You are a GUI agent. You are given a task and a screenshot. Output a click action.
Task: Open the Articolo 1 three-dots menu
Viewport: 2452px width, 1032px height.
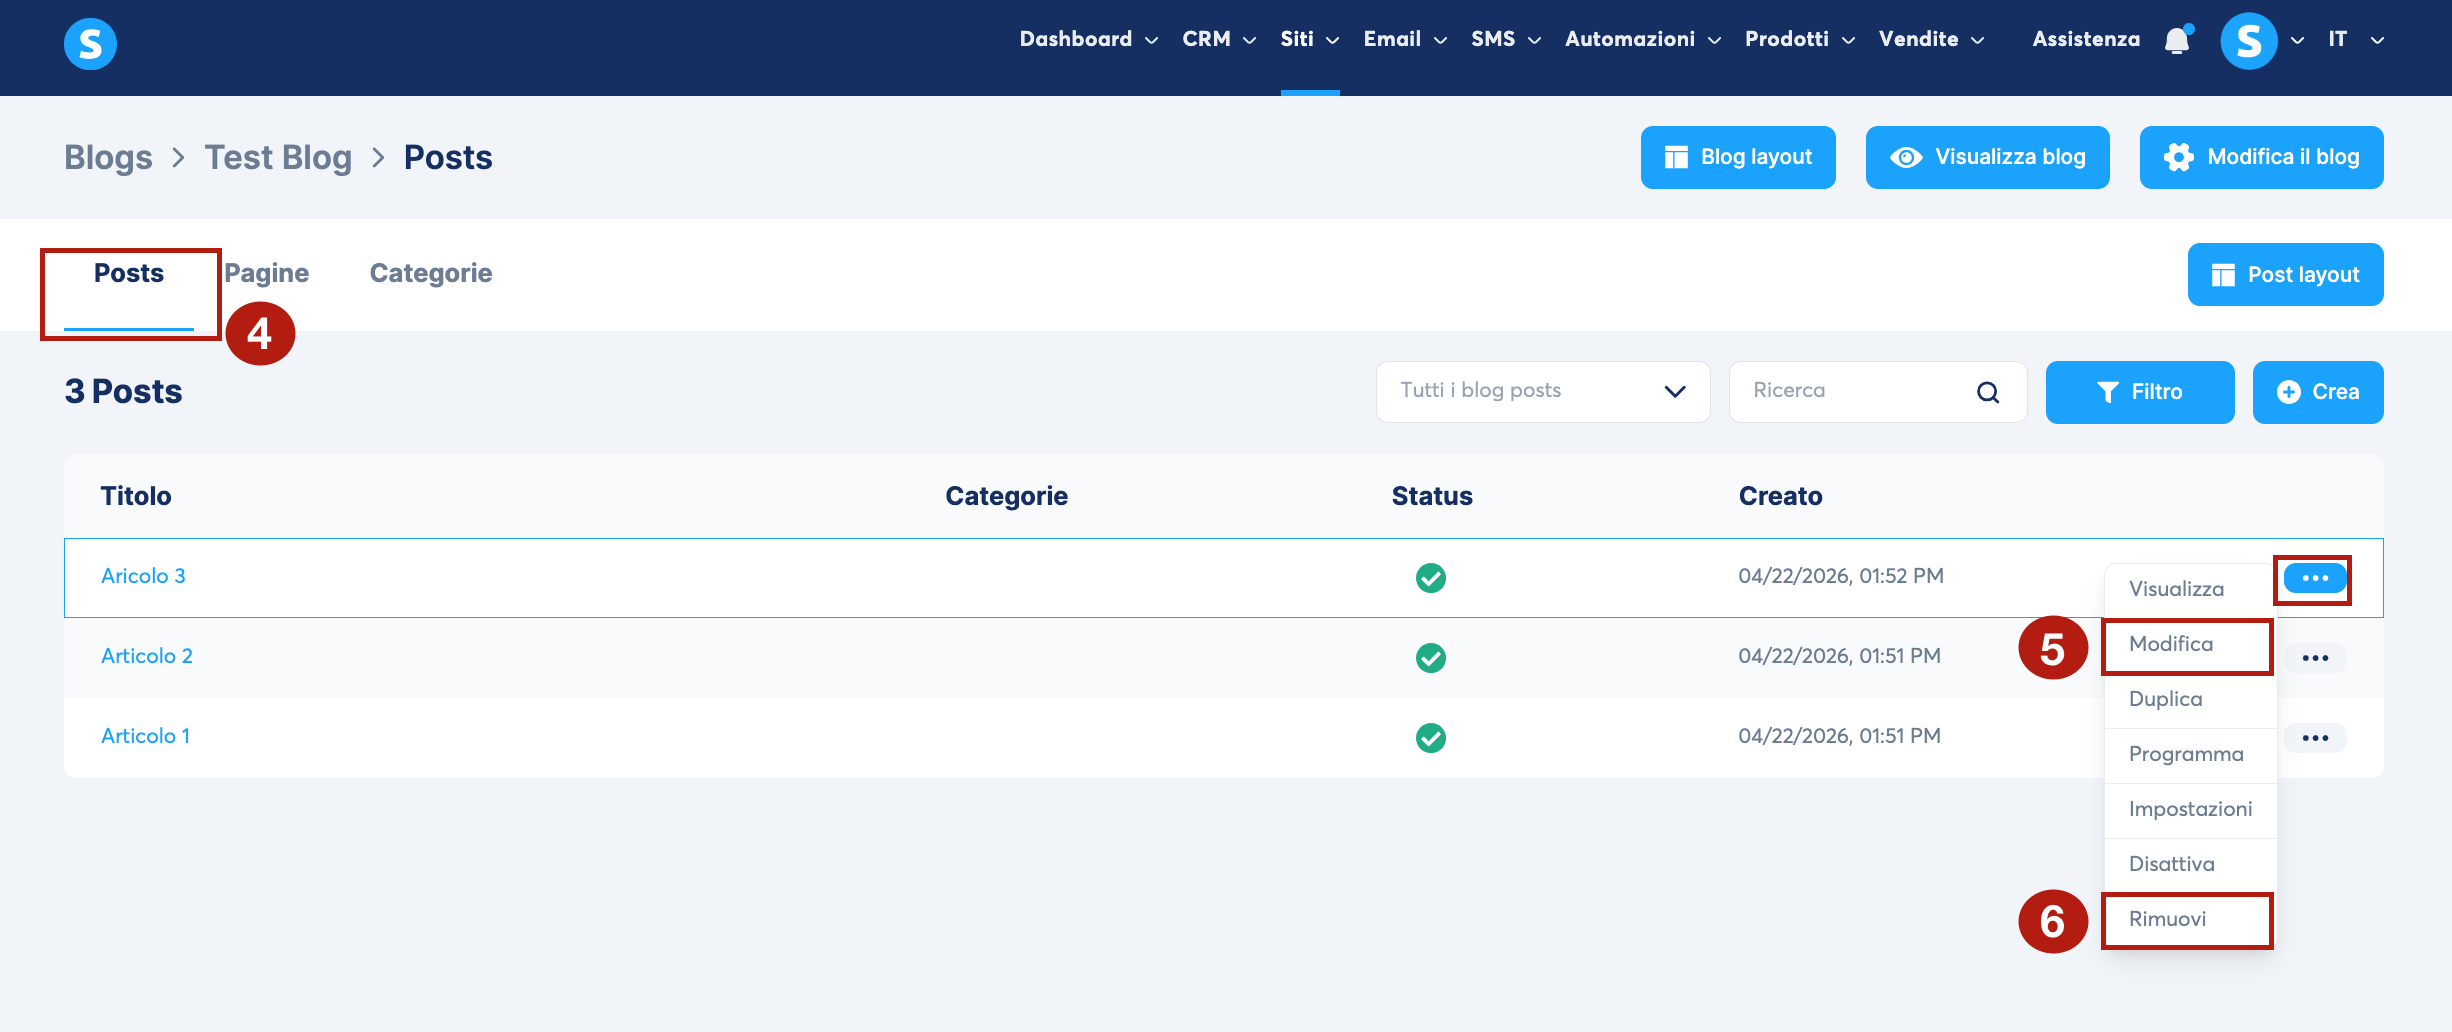(x=2315, y=737)
